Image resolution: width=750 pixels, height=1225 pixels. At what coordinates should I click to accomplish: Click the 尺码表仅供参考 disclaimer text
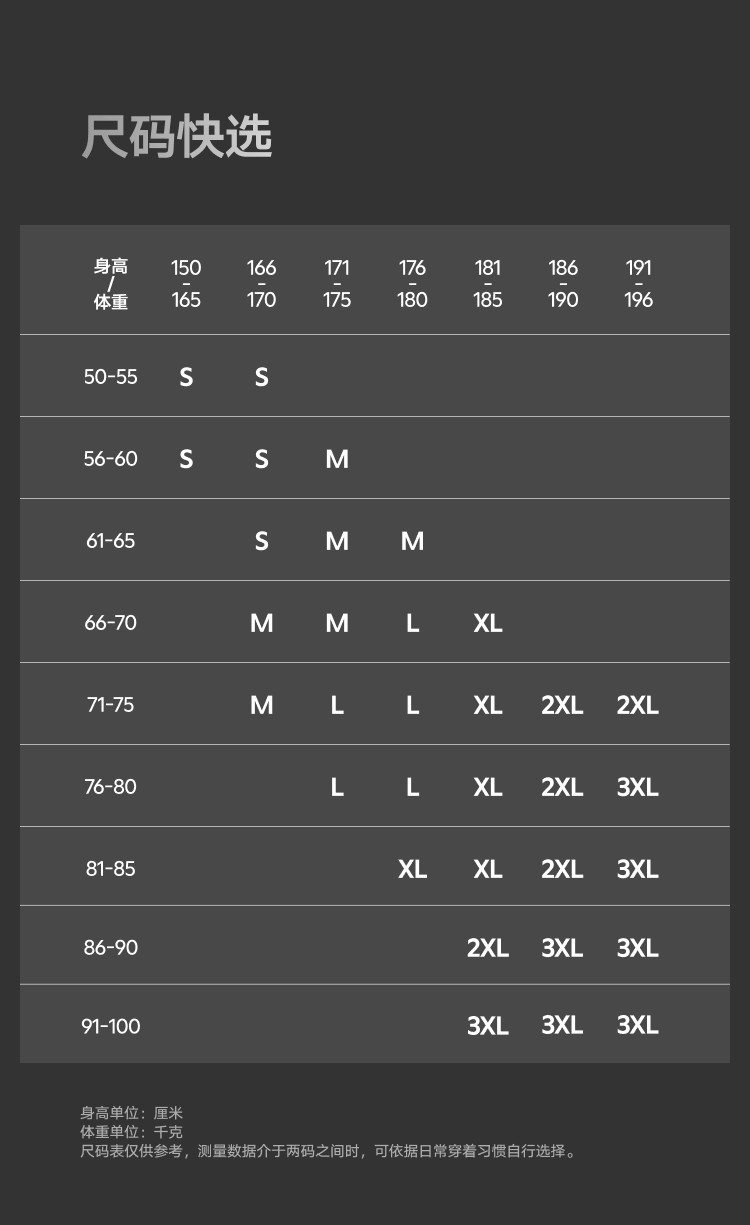tap(329, 1151)
